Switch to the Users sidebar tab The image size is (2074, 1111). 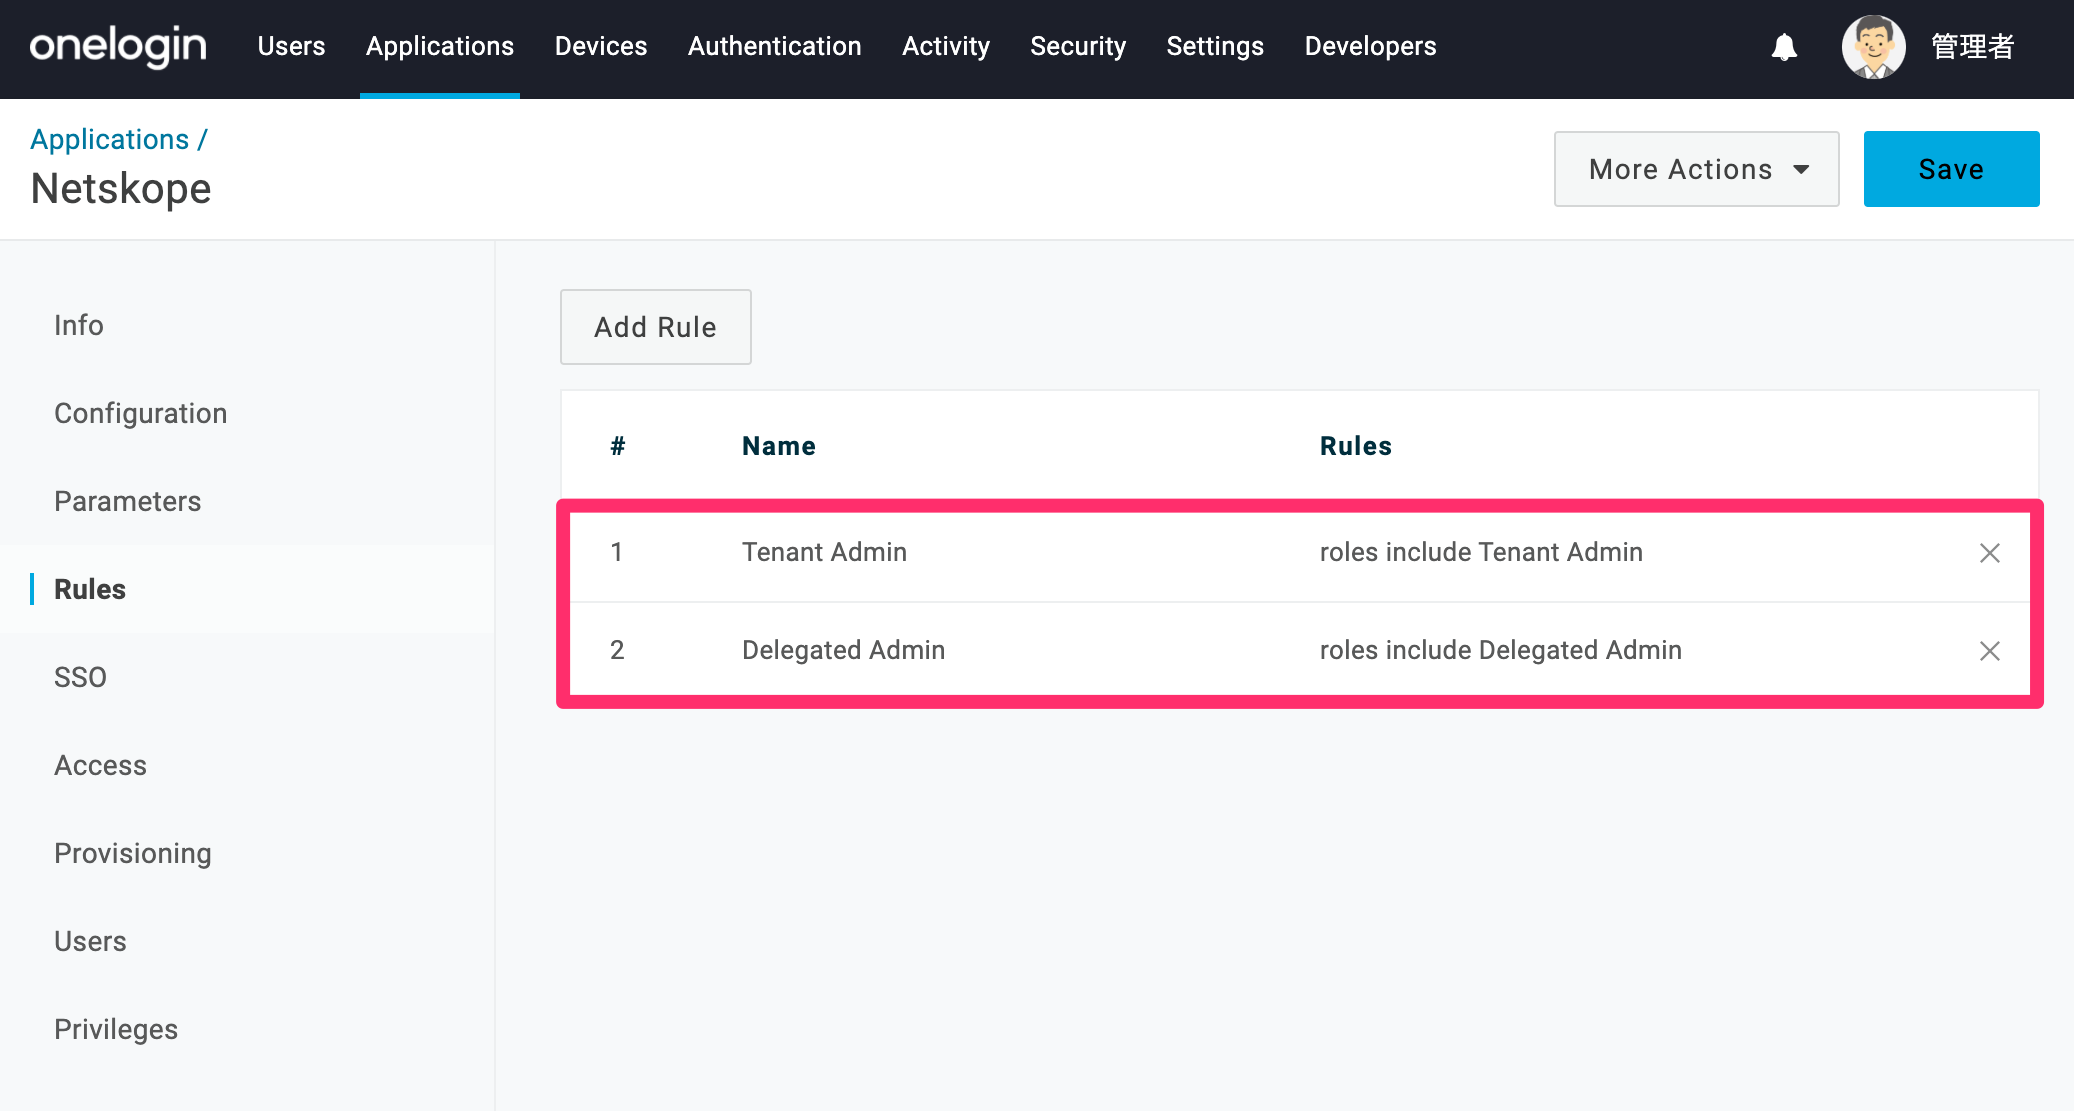click(x=90, y=941)
